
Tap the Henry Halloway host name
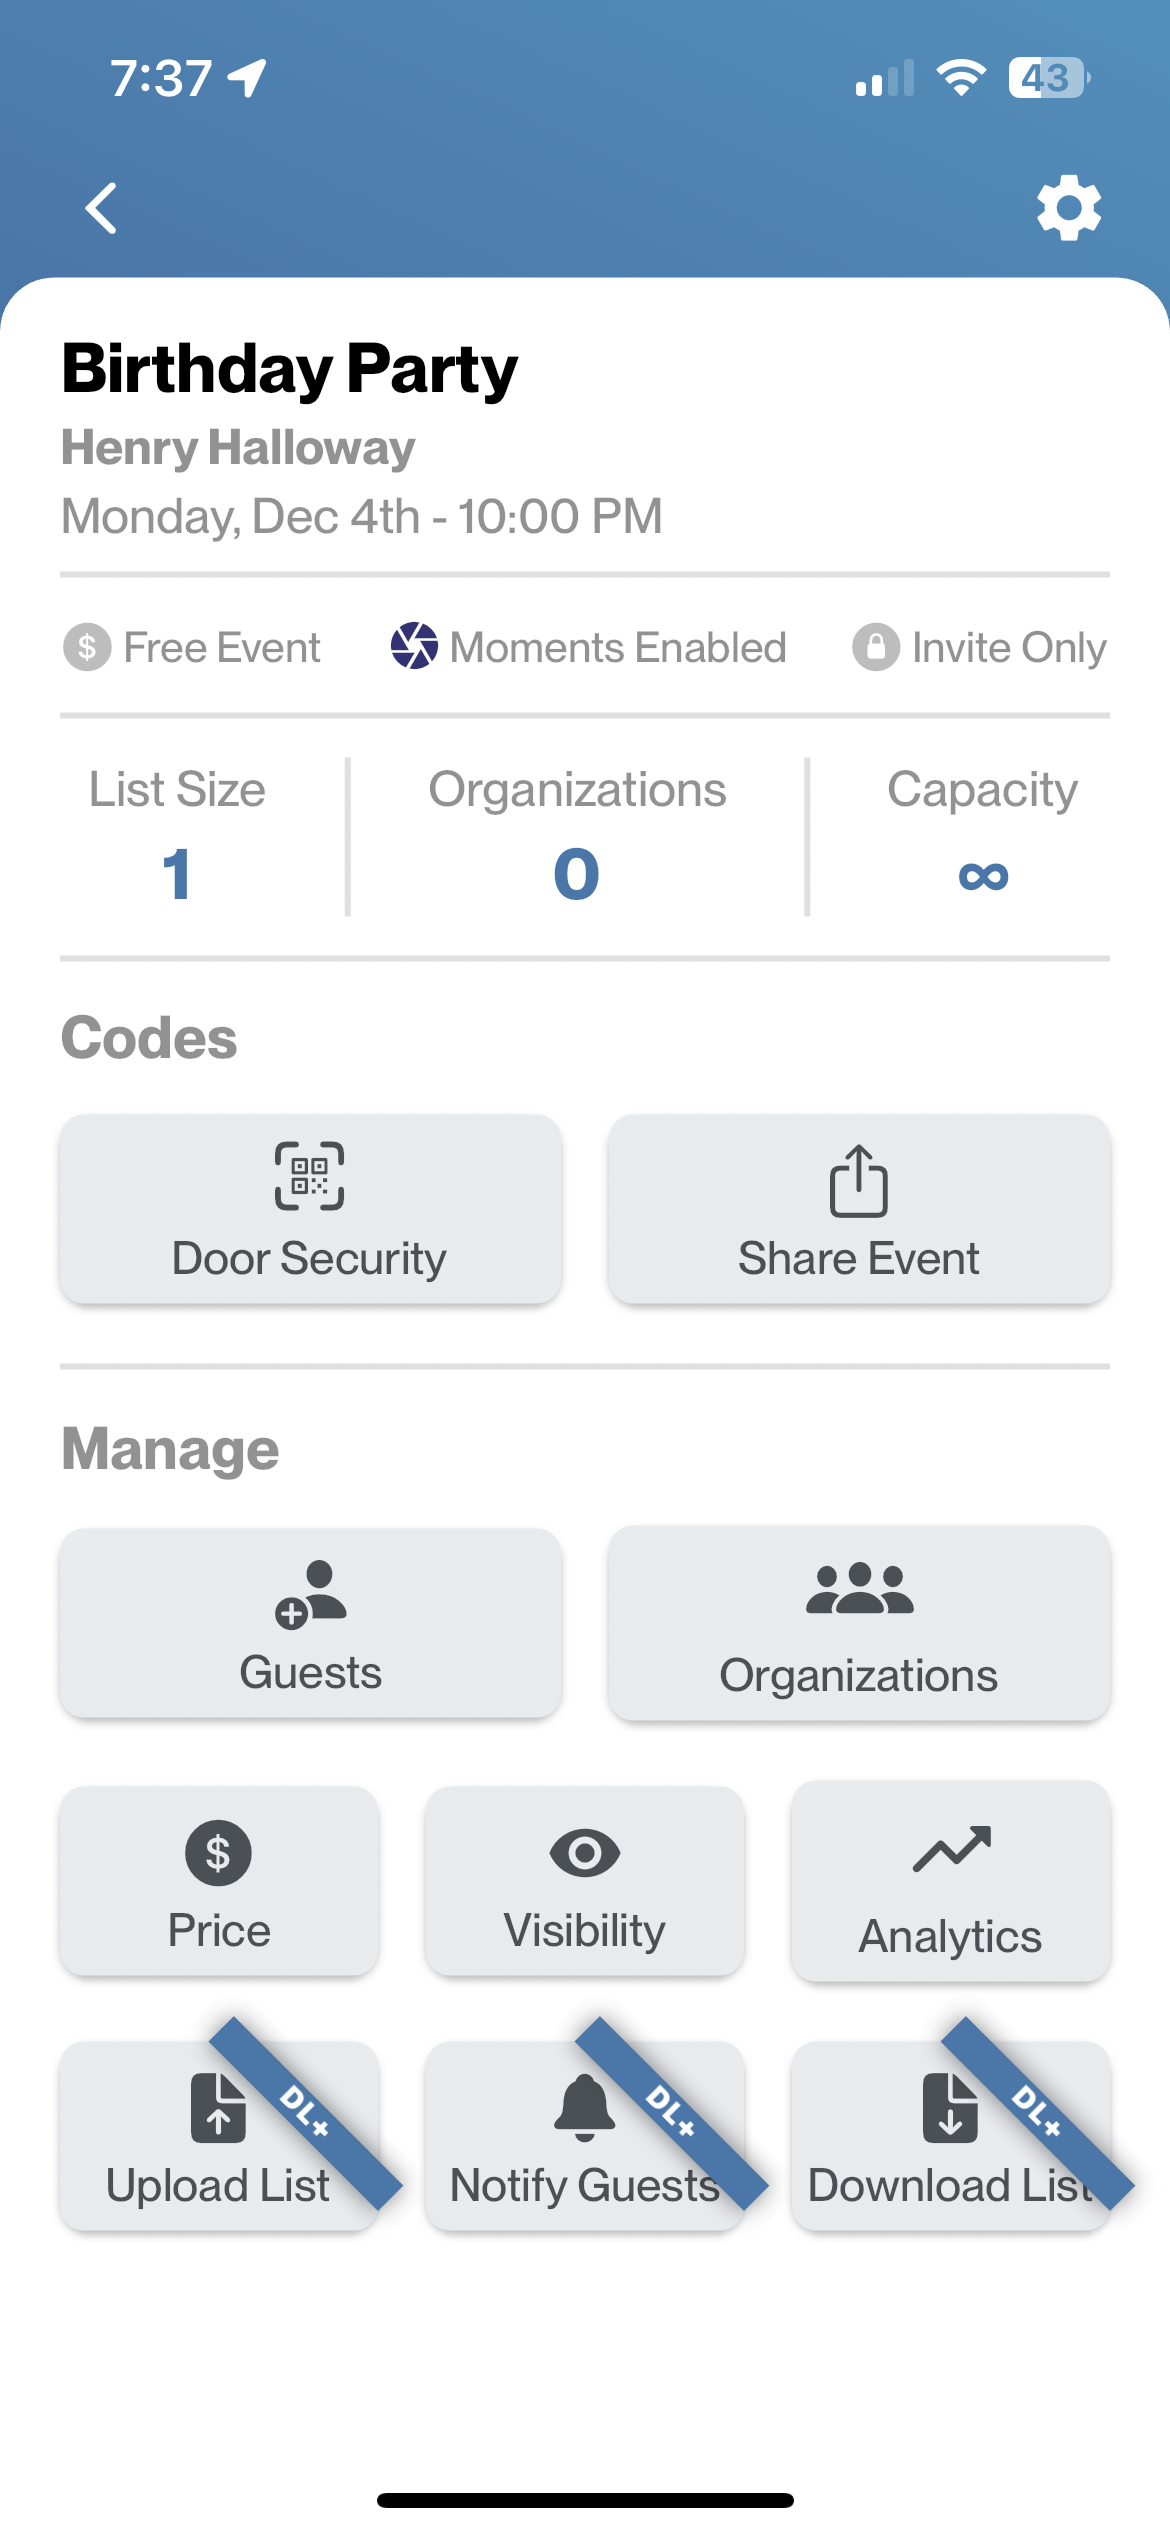(238, 448)
